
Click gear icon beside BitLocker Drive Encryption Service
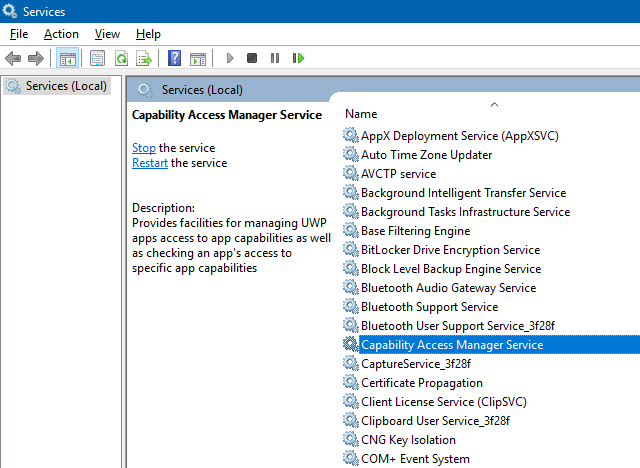tap(351, 249)
